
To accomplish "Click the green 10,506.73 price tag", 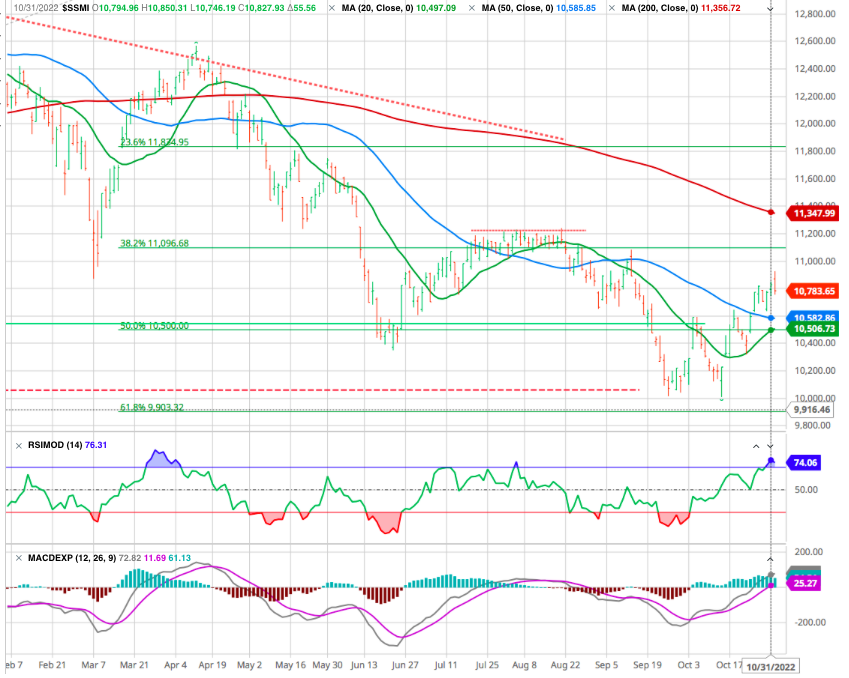I will [813, 329].
